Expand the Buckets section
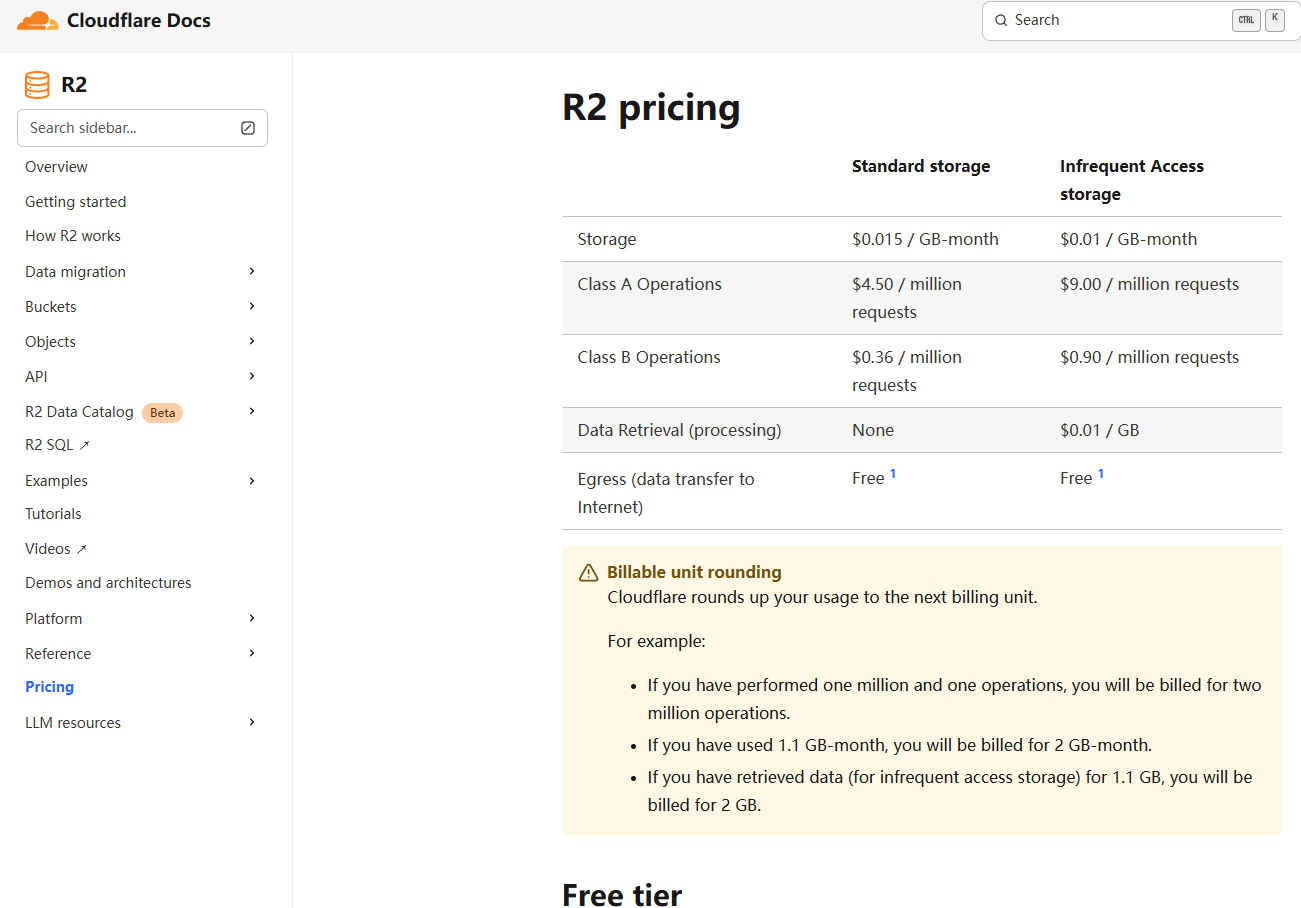Screen dimensions: 1301x908 point(251,306)
